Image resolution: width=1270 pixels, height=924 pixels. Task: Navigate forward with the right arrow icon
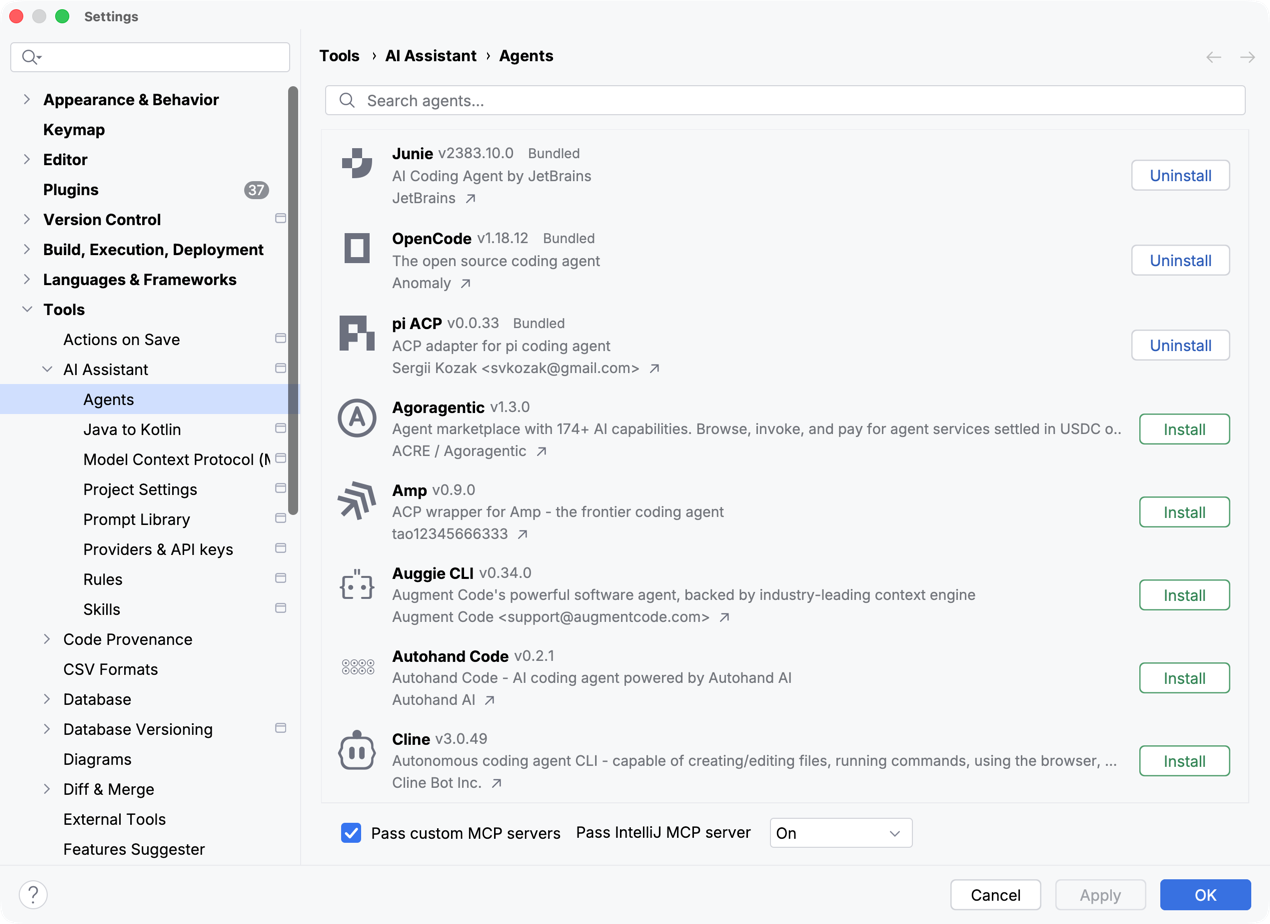click(1247, 57)
